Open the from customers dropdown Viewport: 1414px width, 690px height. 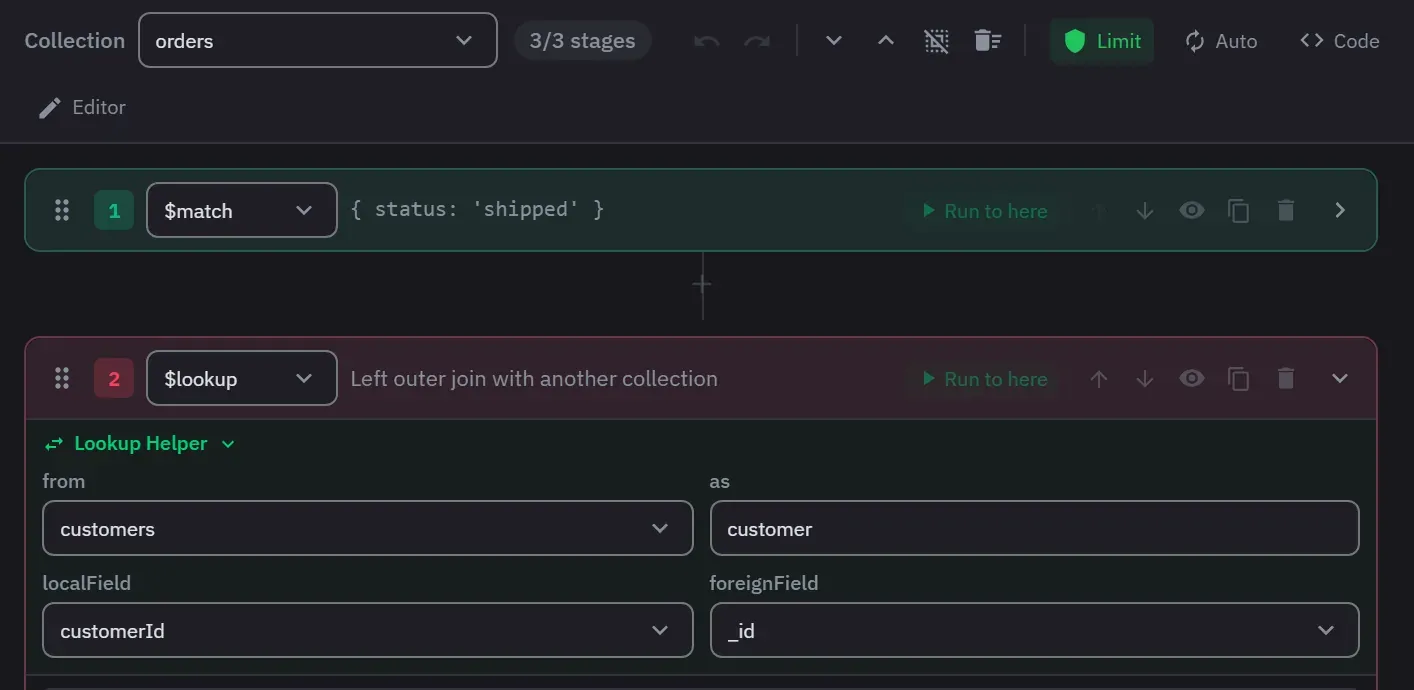tap(367, 528)
